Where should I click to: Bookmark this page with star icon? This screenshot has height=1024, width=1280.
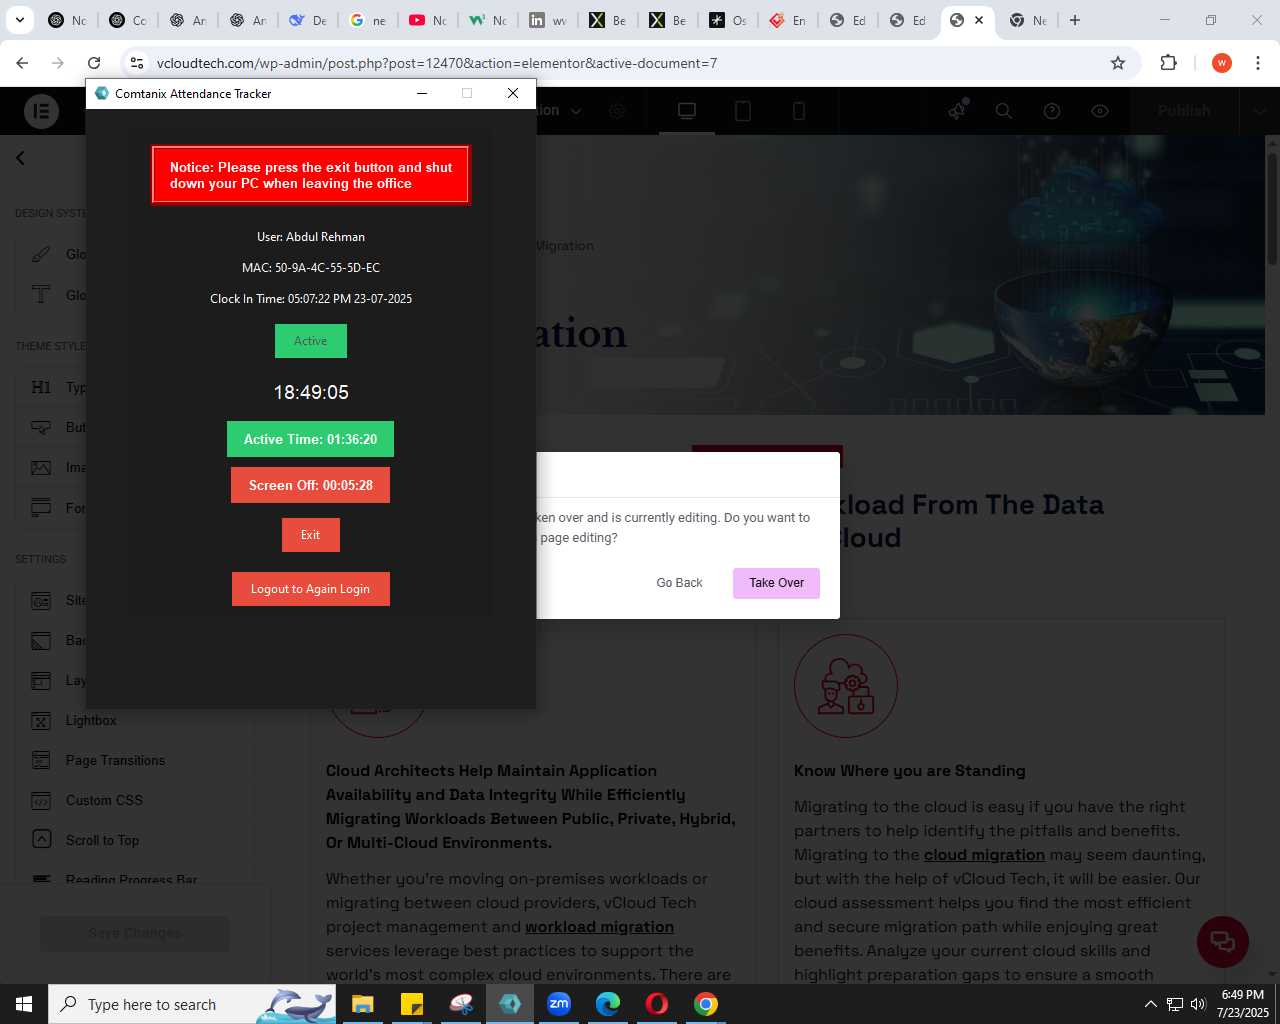[x=1118, y=63]
